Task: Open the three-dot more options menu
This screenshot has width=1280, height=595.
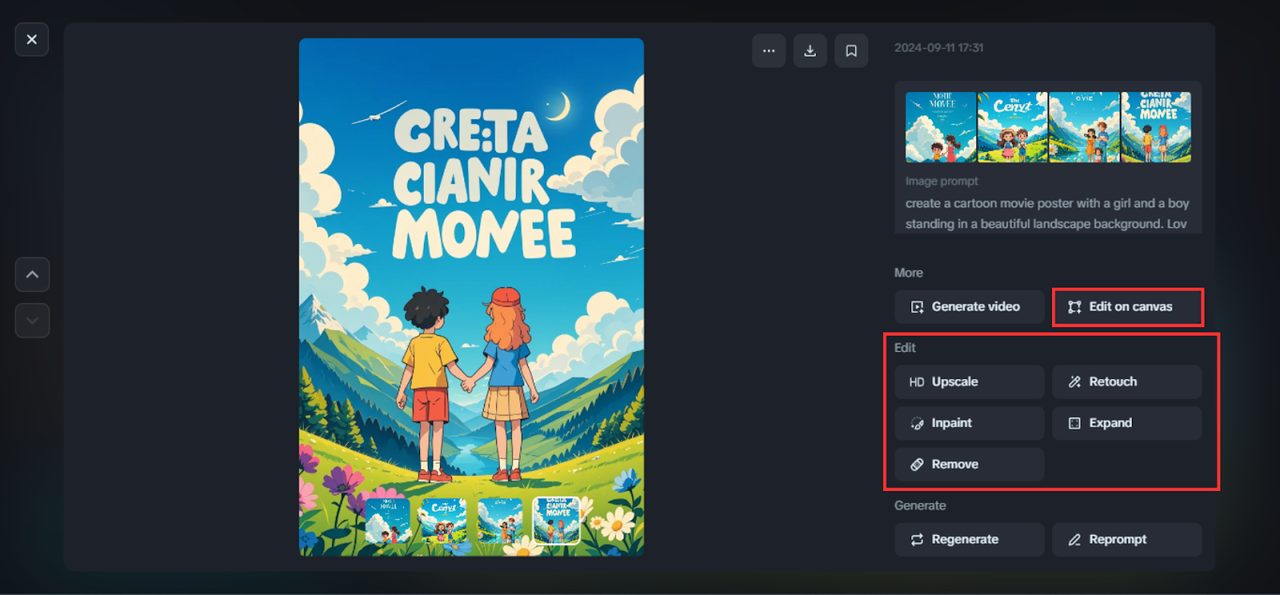Action: pos(768,51)
